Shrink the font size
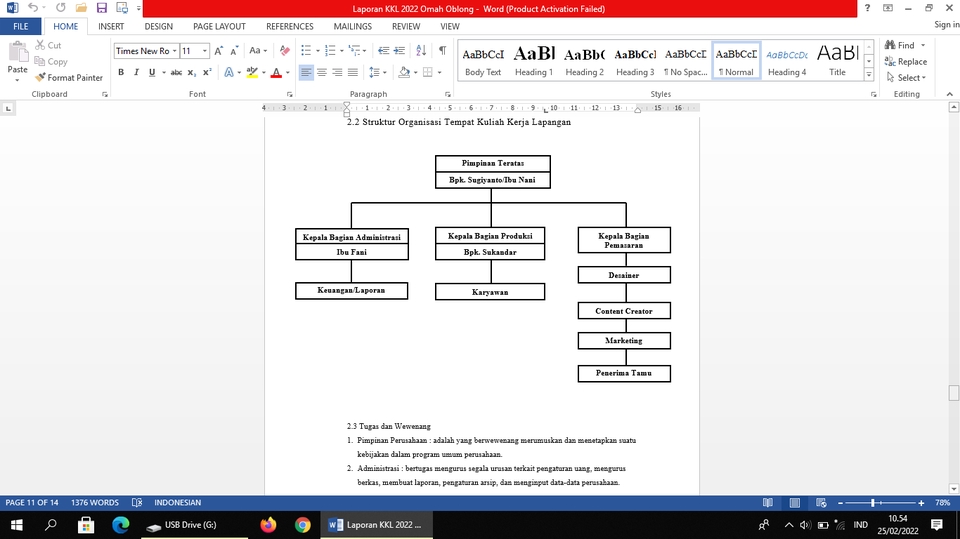This screenshot has height=539, width=960. (234, 51)
